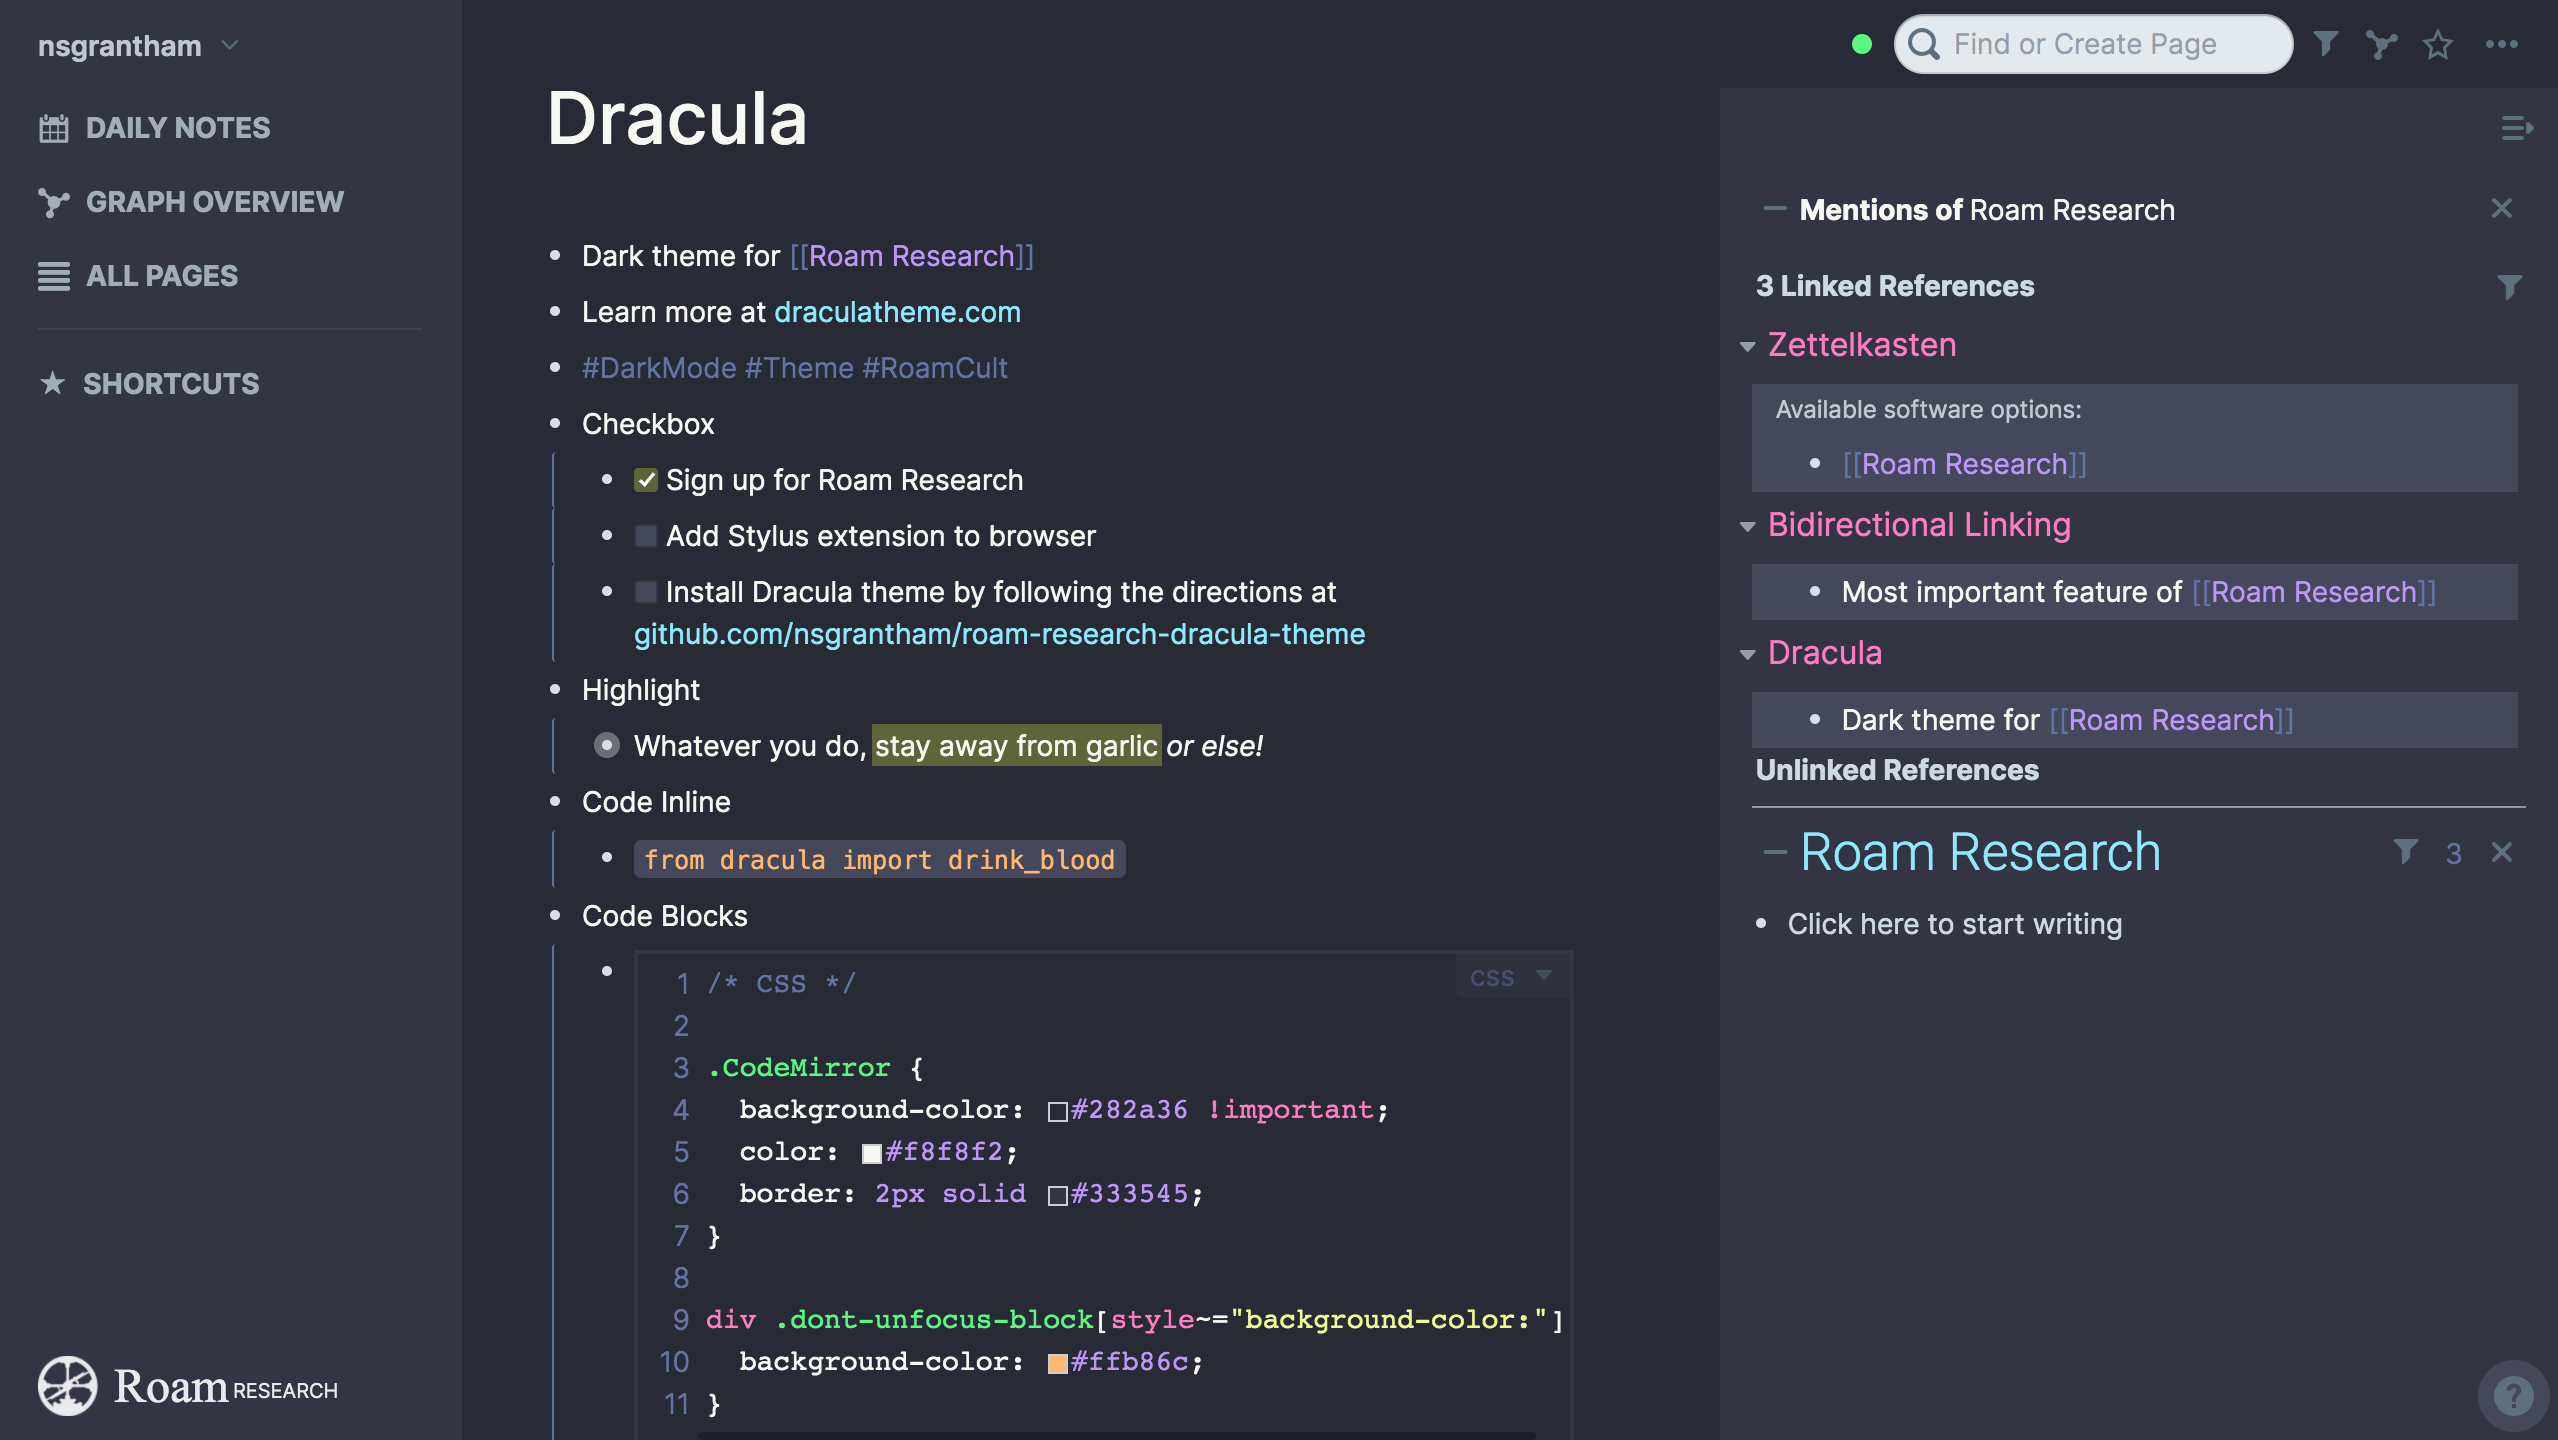Open the filter icon in Linked References

(x=2504, y=284)
